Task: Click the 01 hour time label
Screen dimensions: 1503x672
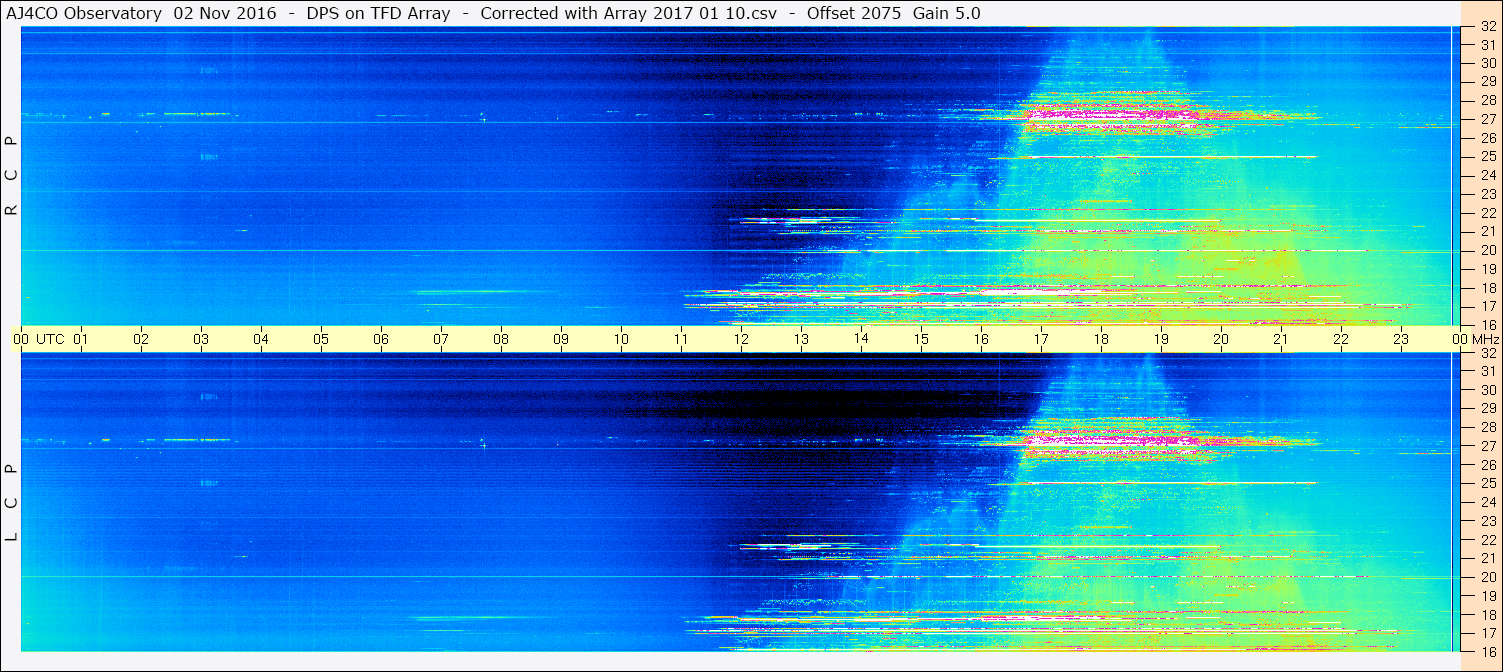Action: pyautogui.click(x=81, y=340)
